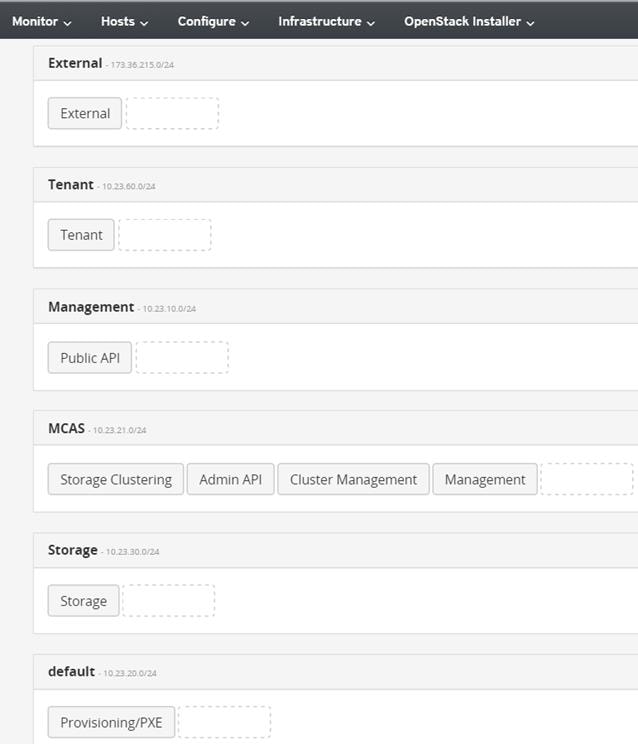Expand the Configure menu

tap(213, 22)
